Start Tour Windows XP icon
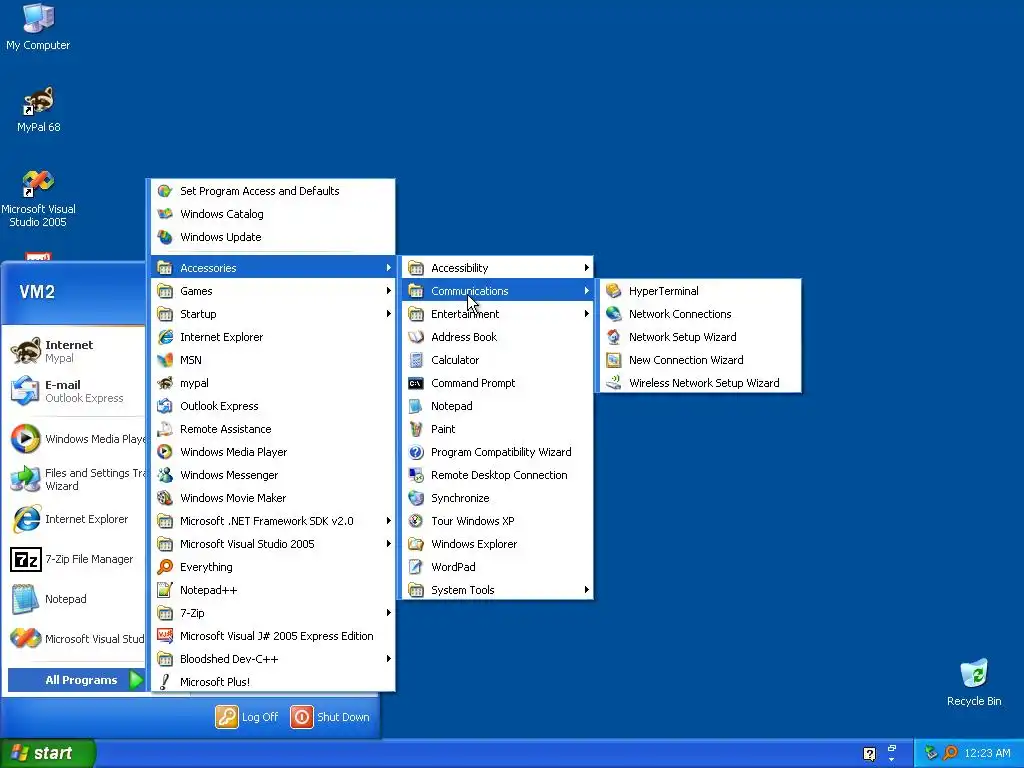Screen dimensions: 1024x768 coord(416,521)
